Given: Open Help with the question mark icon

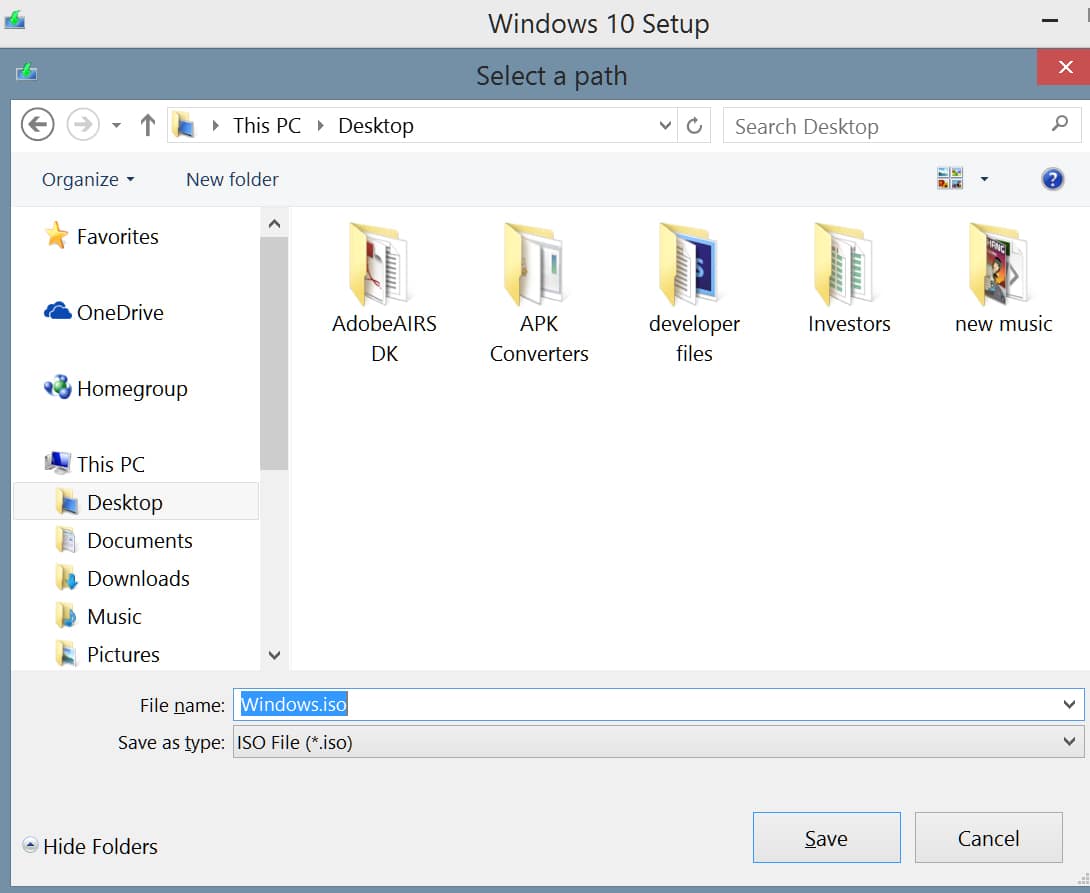Looking at the screenshot, I should coord(1052,179).
